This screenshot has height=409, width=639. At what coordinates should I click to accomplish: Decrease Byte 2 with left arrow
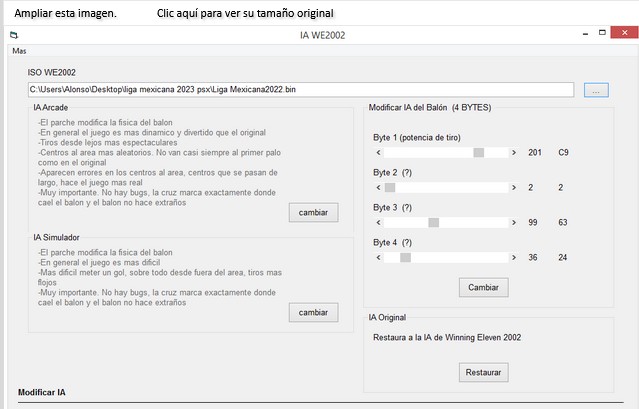pyautogui.click(x=378, y=187)
